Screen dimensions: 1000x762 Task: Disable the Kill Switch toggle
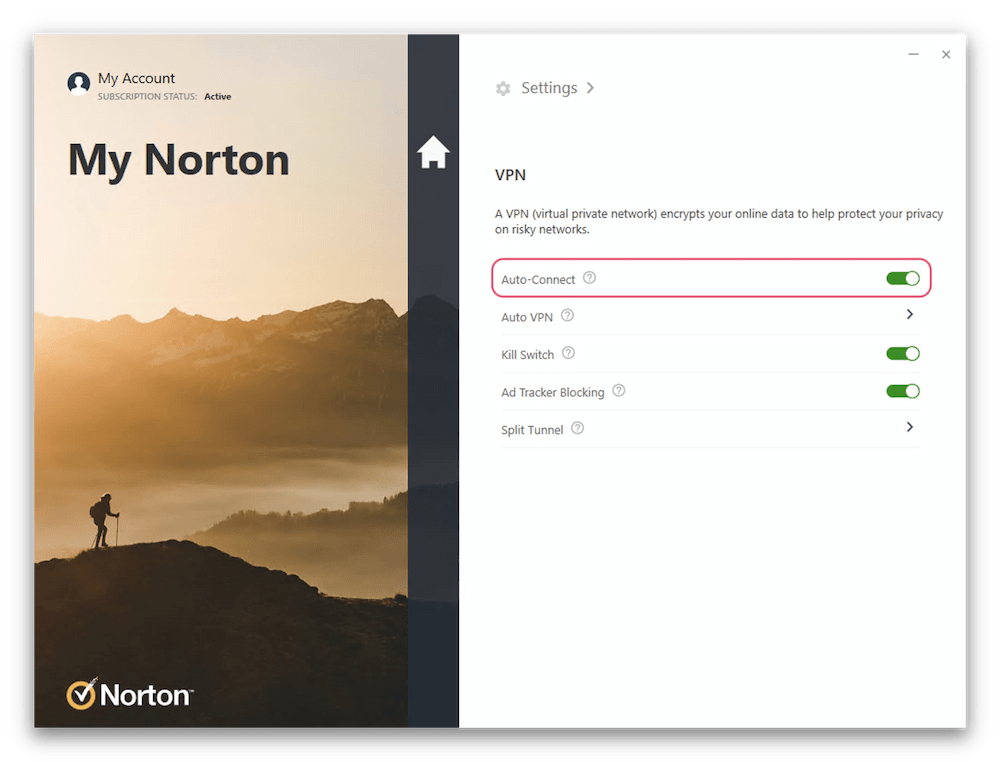902,353
